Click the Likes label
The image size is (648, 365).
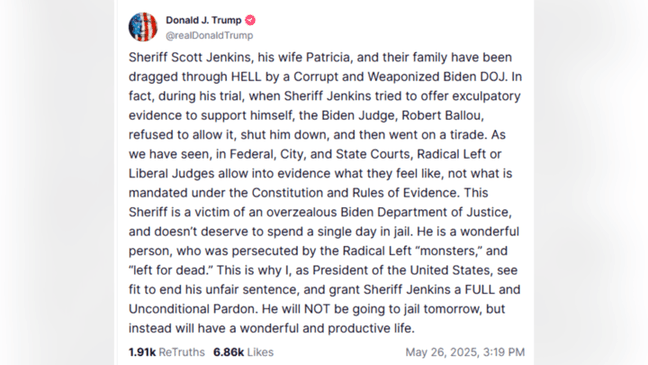point(260,352)
